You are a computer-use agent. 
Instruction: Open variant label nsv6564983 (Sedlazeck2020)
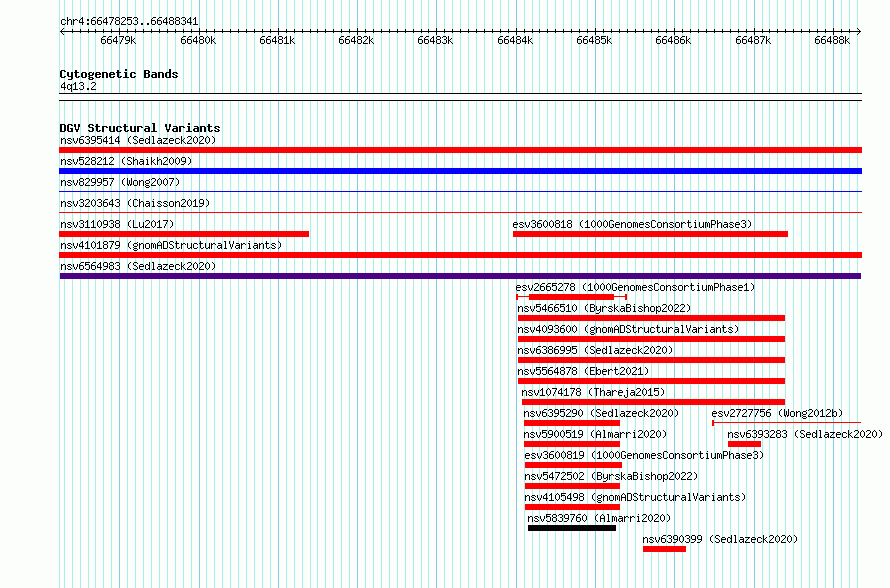click(138, 266)
